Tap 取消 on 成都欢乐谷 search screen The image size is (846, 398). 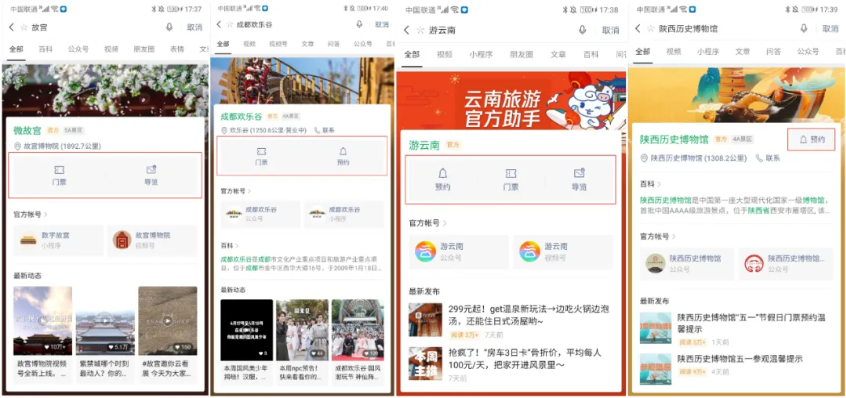(x=382, y=24)
